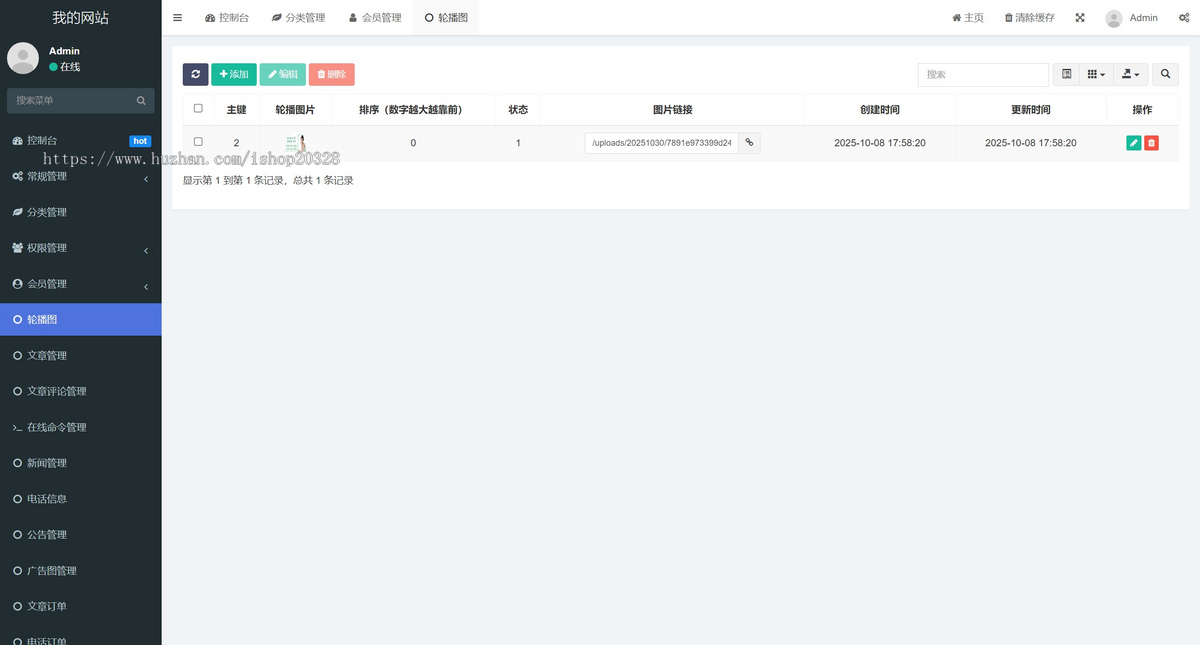Screen dimensions: 1200x645
Task: Toggle the card view icon button
Action: (x=1067, y=74)
